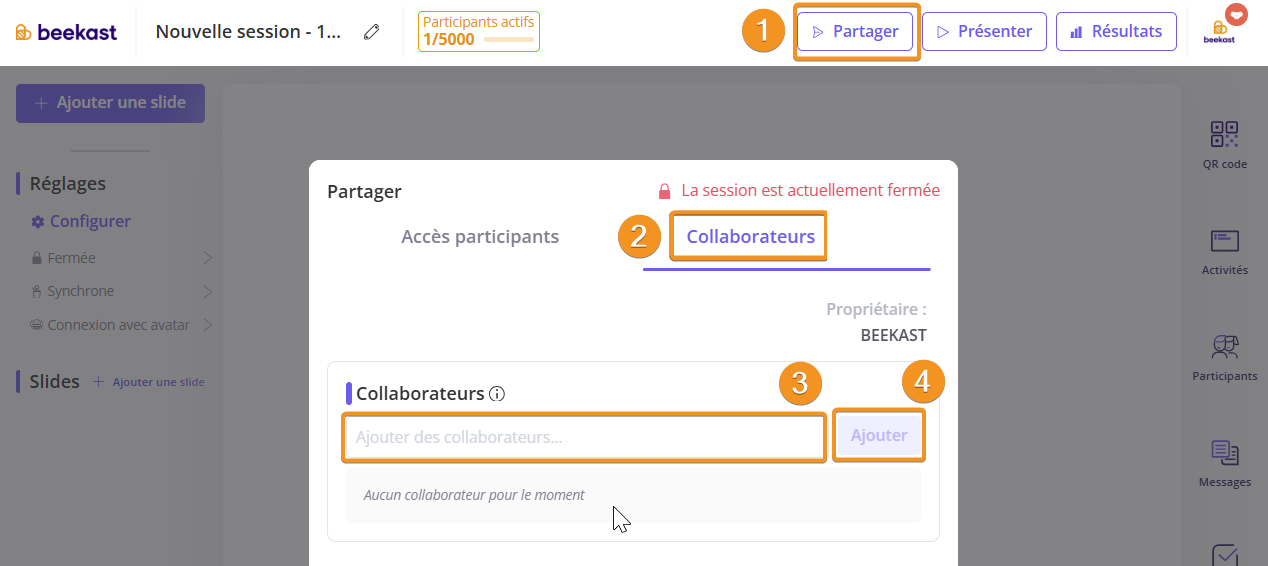The width and height of the screenshot is (1268, 566).
Task: Click the Partager button
Action: point(855,31)
